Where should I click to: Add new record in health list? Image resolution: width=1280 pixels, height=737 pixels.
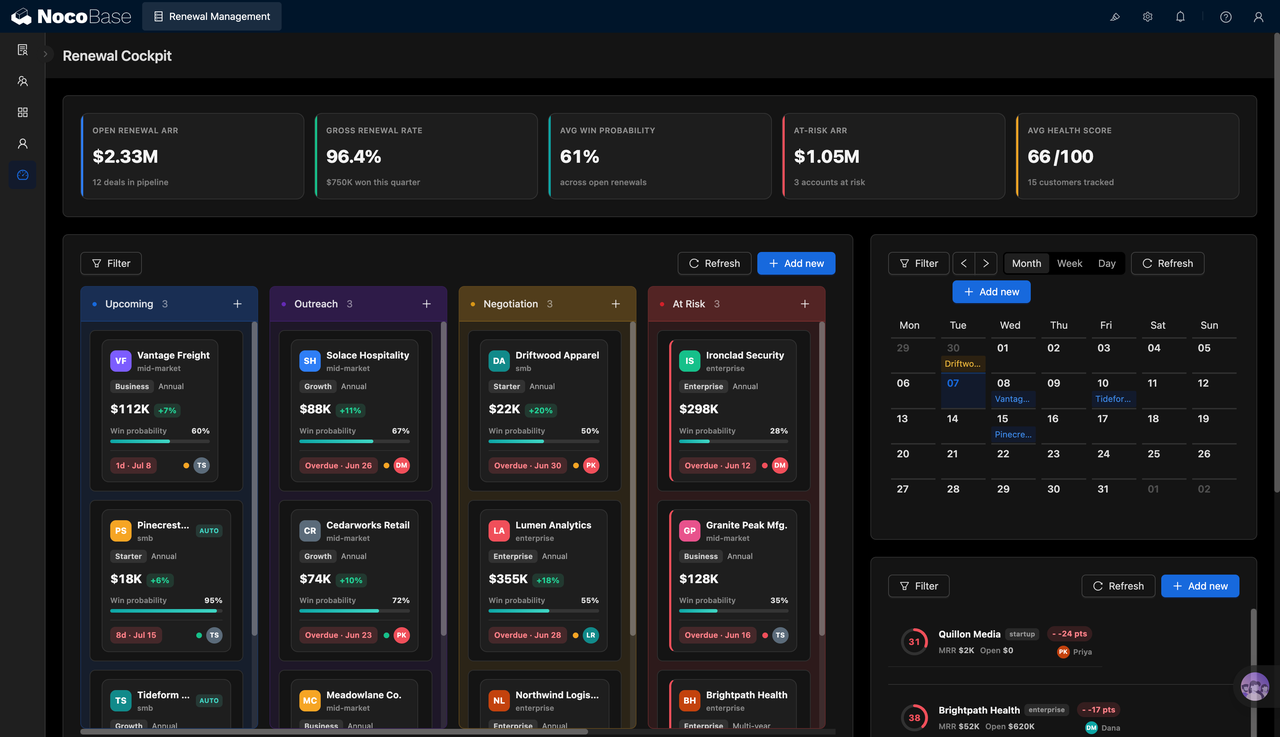(x=1200, y=586)
